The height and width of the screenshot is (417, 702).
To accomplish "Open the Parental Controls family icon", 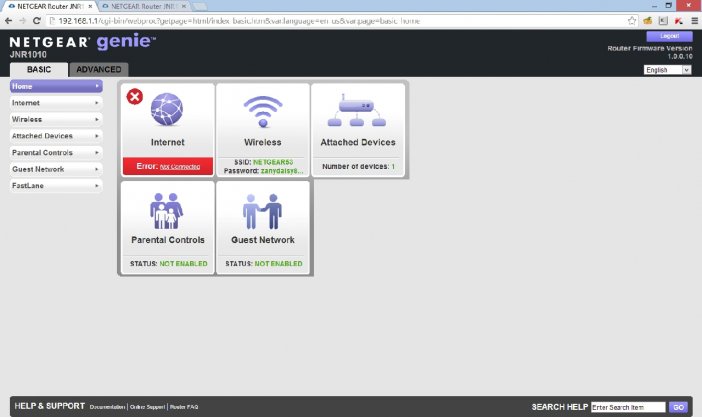I will (x=166, y=211).
